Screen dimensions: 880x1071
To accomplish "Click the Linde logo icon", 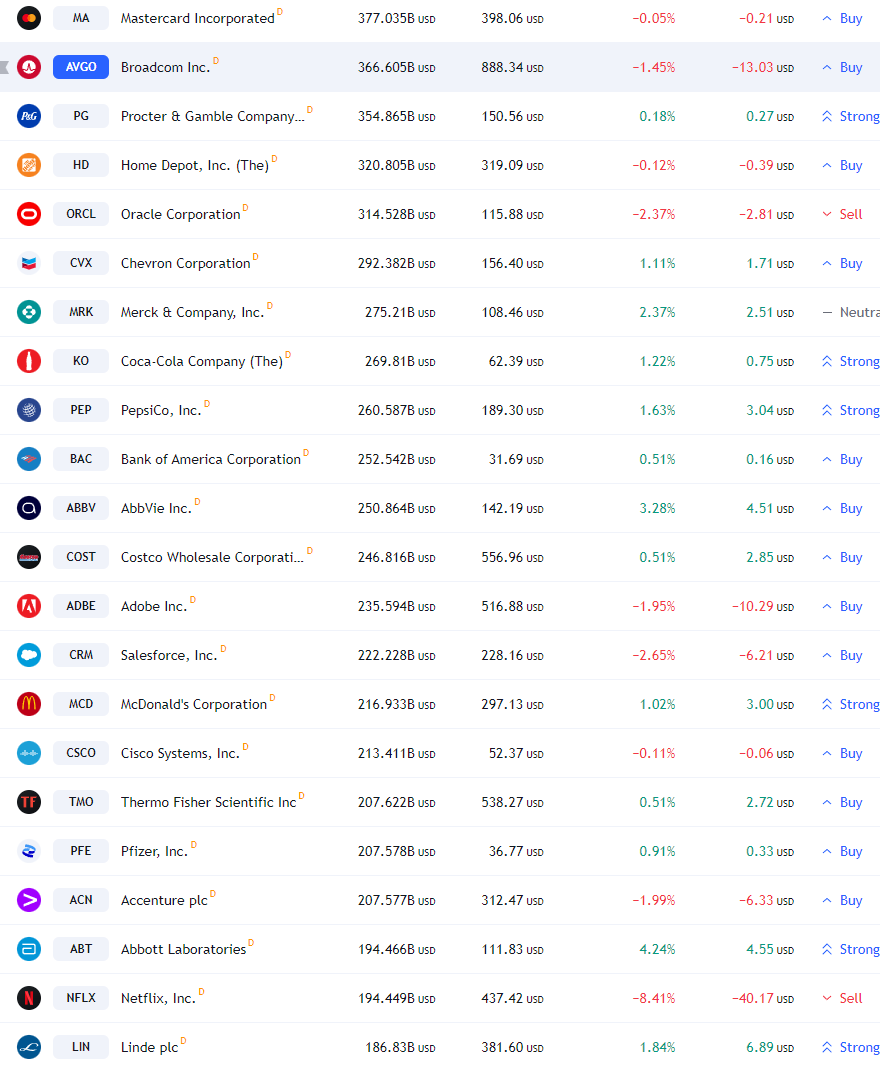I will coord(29,1047).
